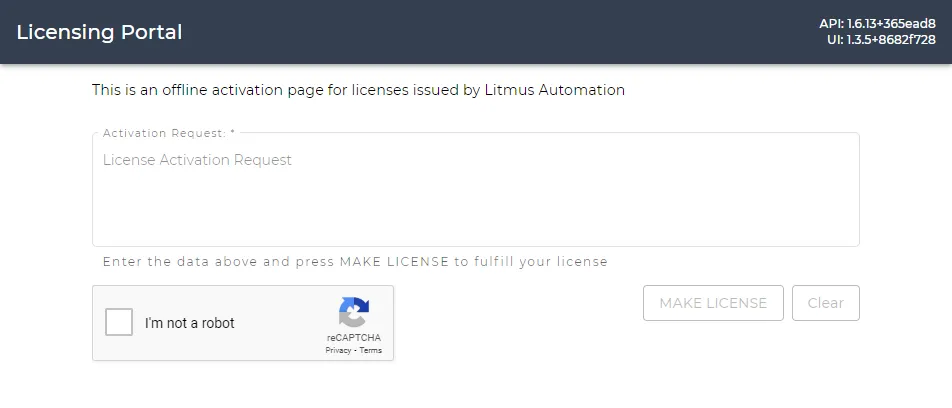The height and width of the screenshot is (408, 952).
Task: Click the reCAPTCHA logo icon
Action: coord(354,312)
